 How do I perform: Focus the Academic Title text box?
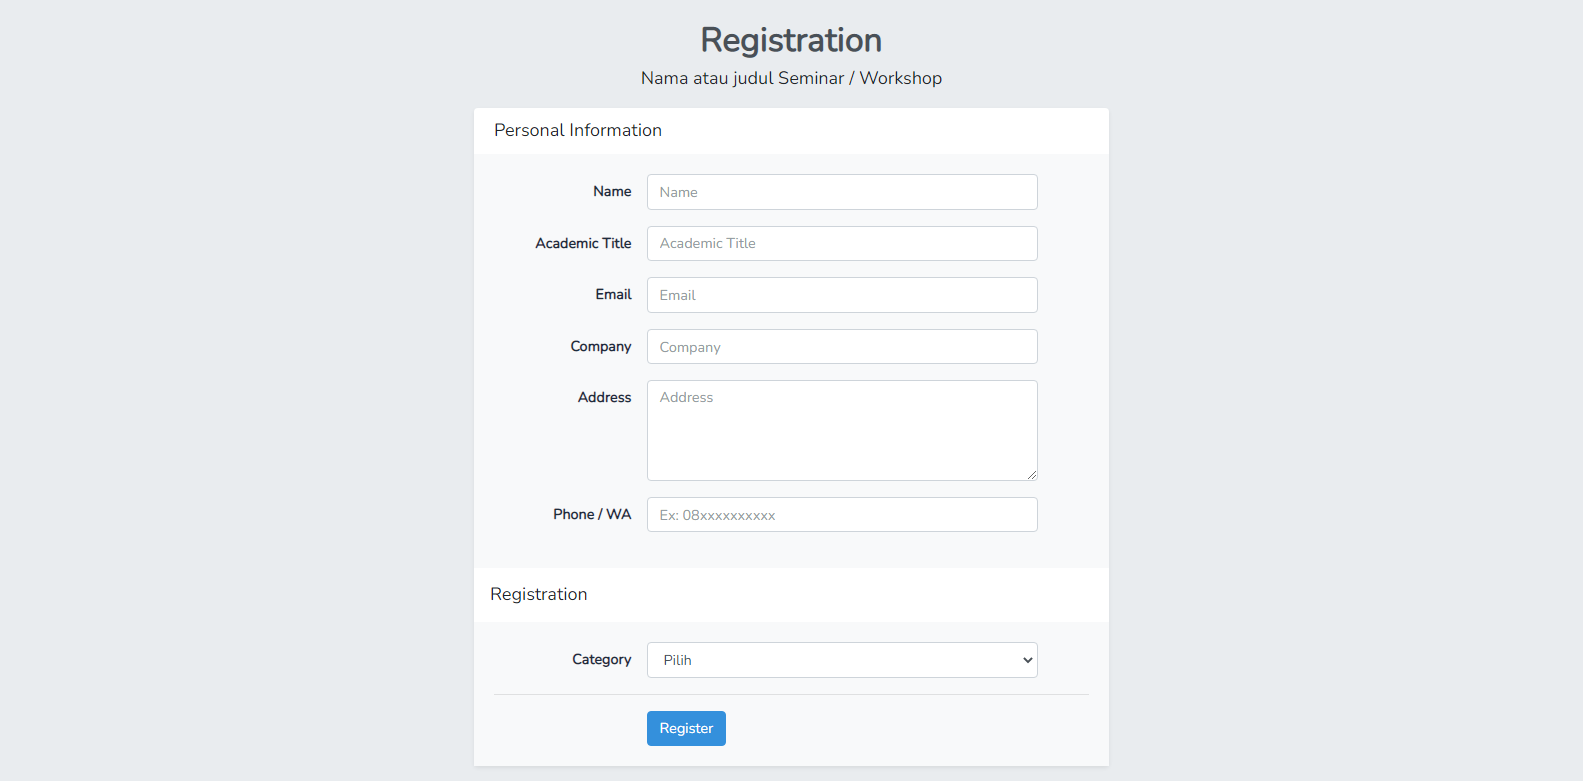pos(842,243)
